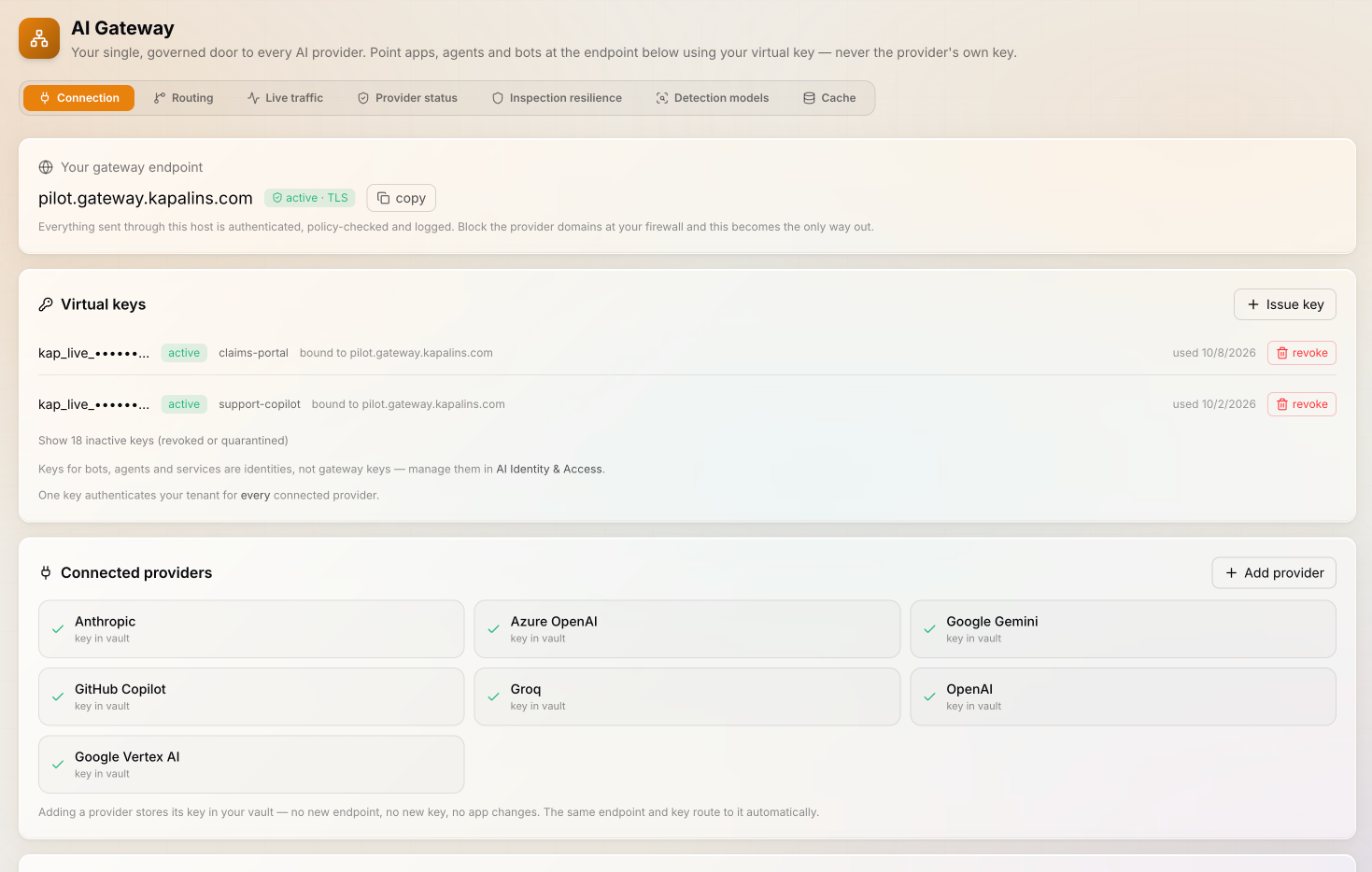Click the Add provider button
This screenshot has height=872, width=1372.
point(1274,573)
